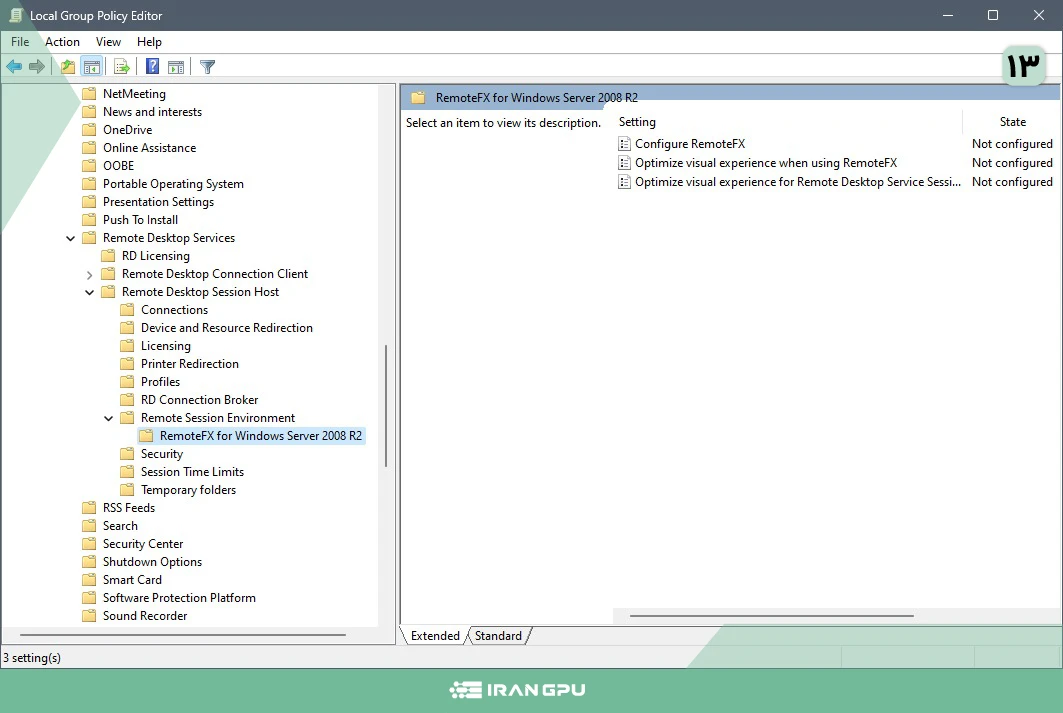Switch to the Standard tab
Image resolution: width=1063 pixels, height=713 pixels.
(x=498, y=636)
